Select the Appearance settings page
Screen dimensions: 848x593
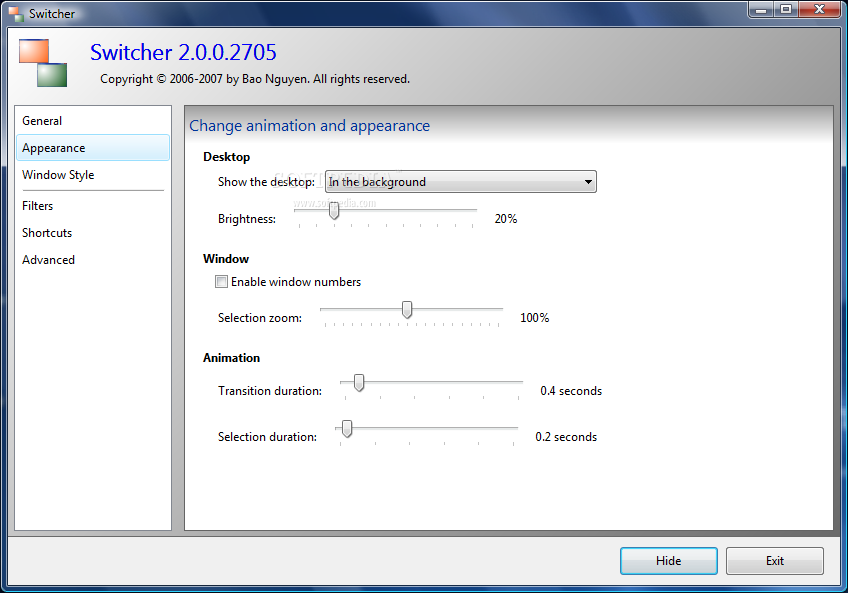tap(92, 148)
